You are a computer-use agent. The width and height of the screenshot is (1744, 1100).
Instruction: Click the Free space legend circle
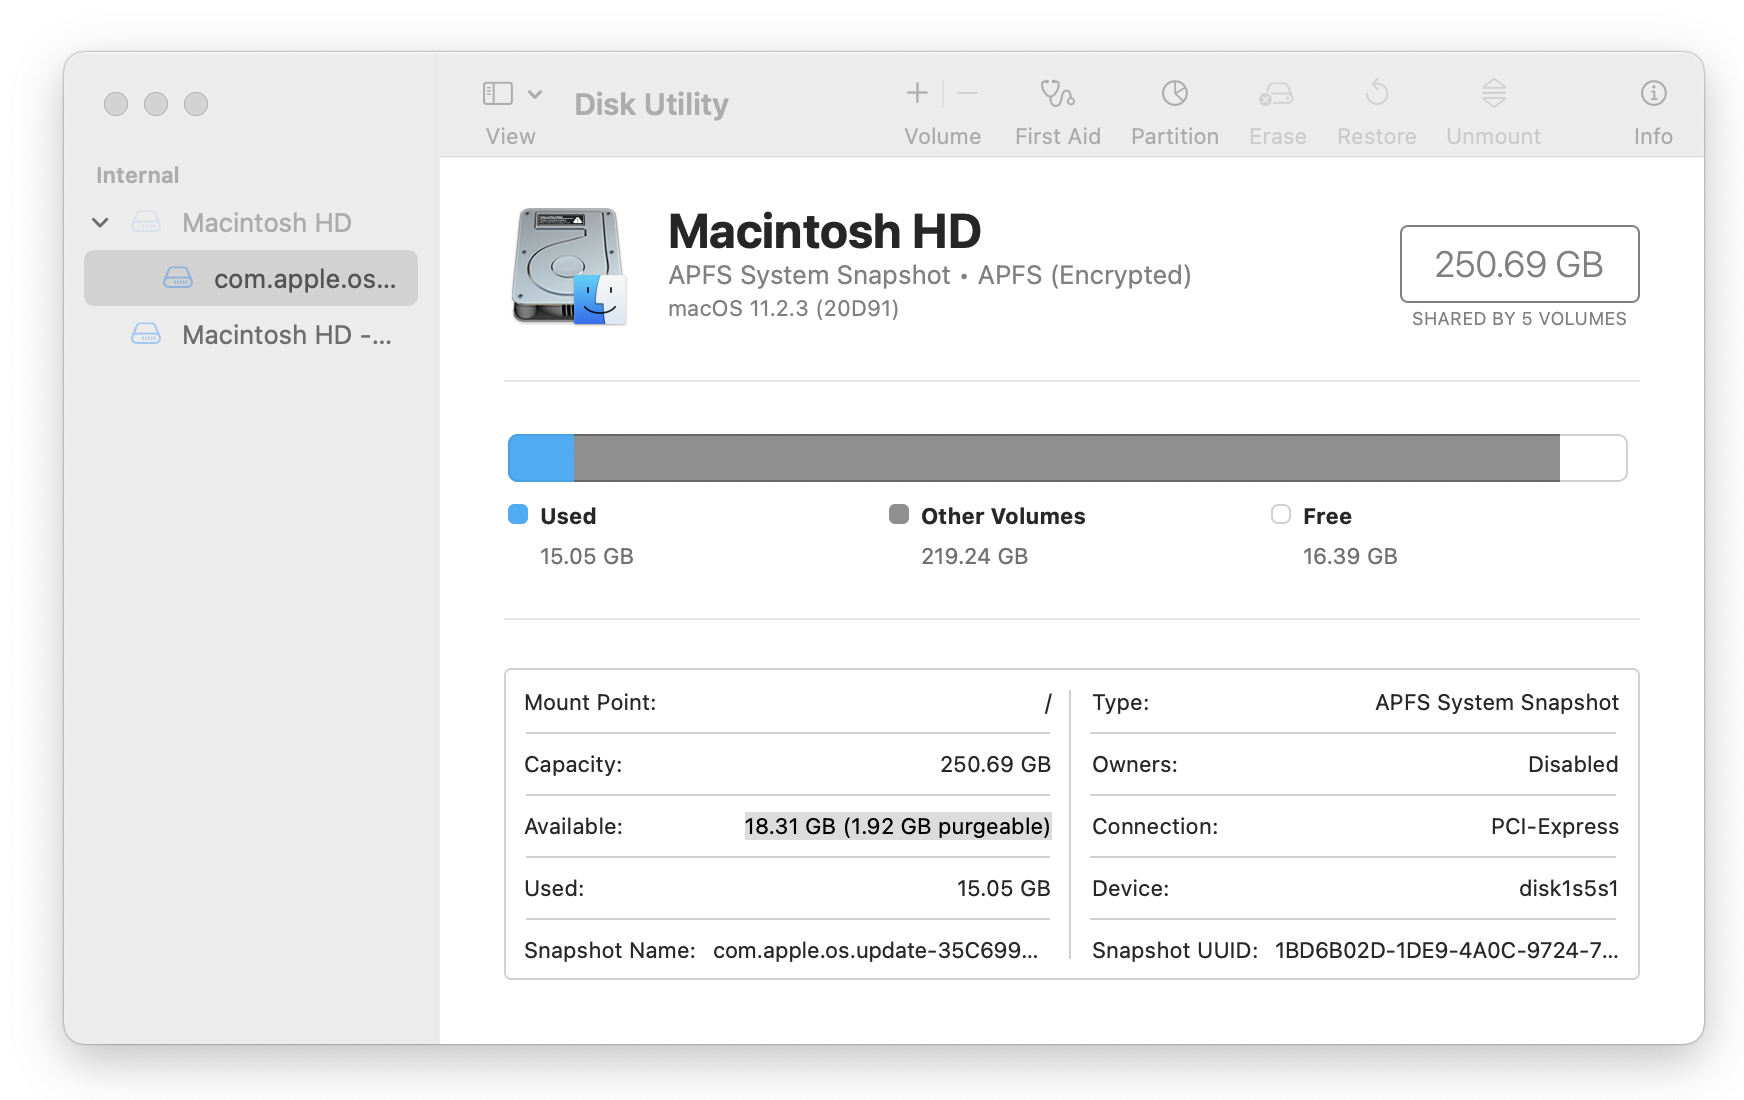pyautogui.click(x=1280, y=515)
